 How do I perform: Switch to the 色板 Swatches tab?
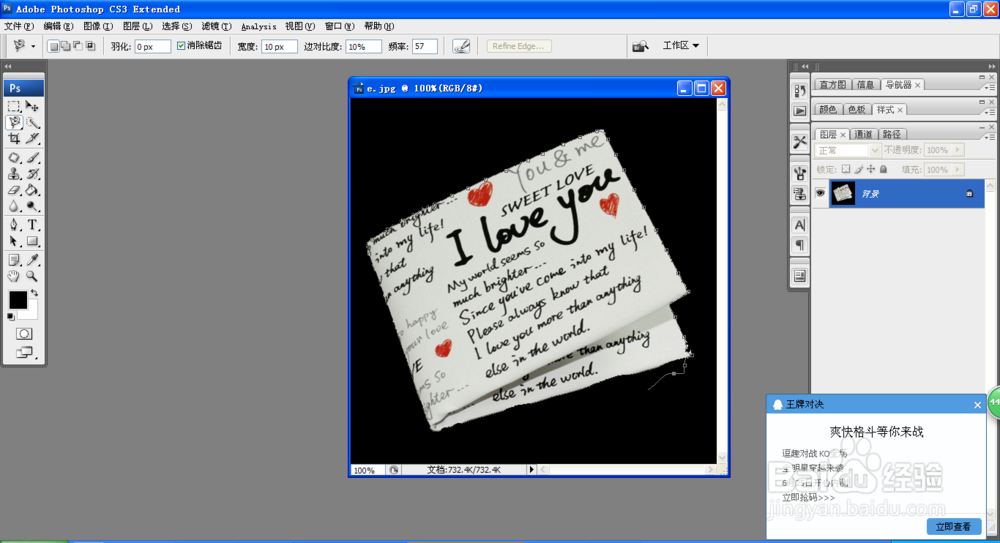coord(856,109)
